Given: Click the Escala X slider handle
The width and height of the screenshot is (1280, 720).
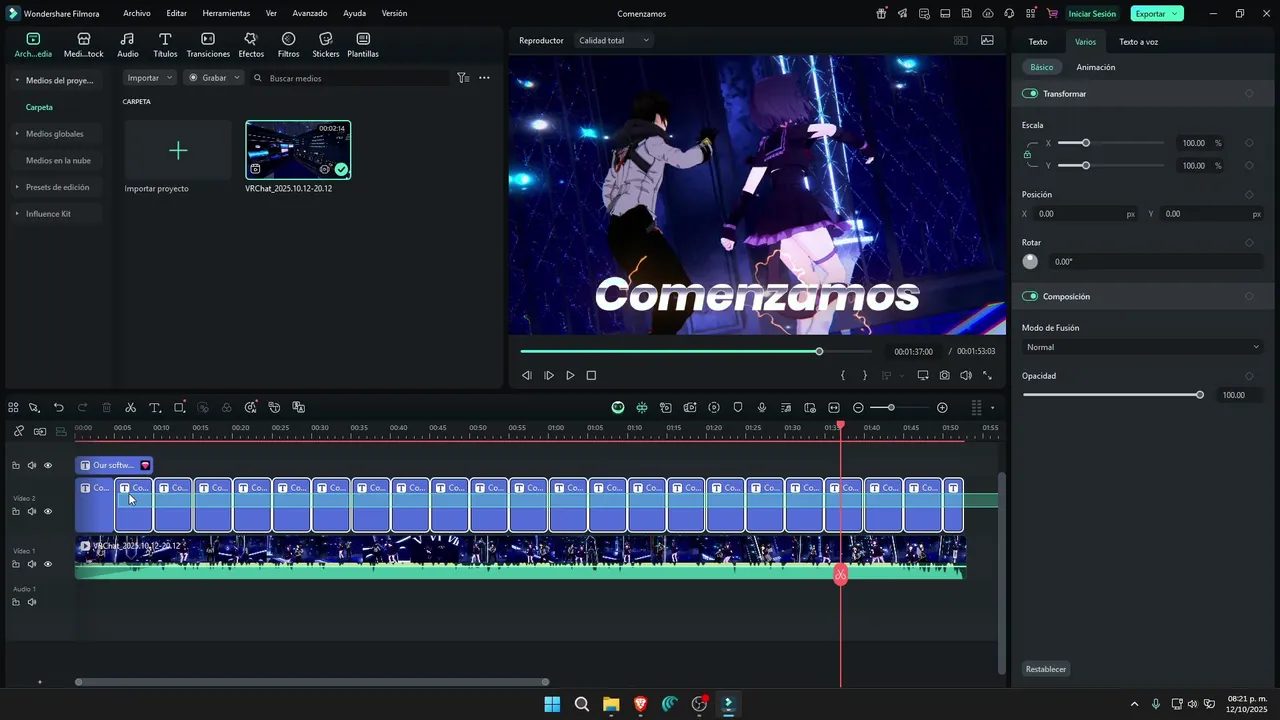Looking at the screenshot, I should (x=1086, y=143).
